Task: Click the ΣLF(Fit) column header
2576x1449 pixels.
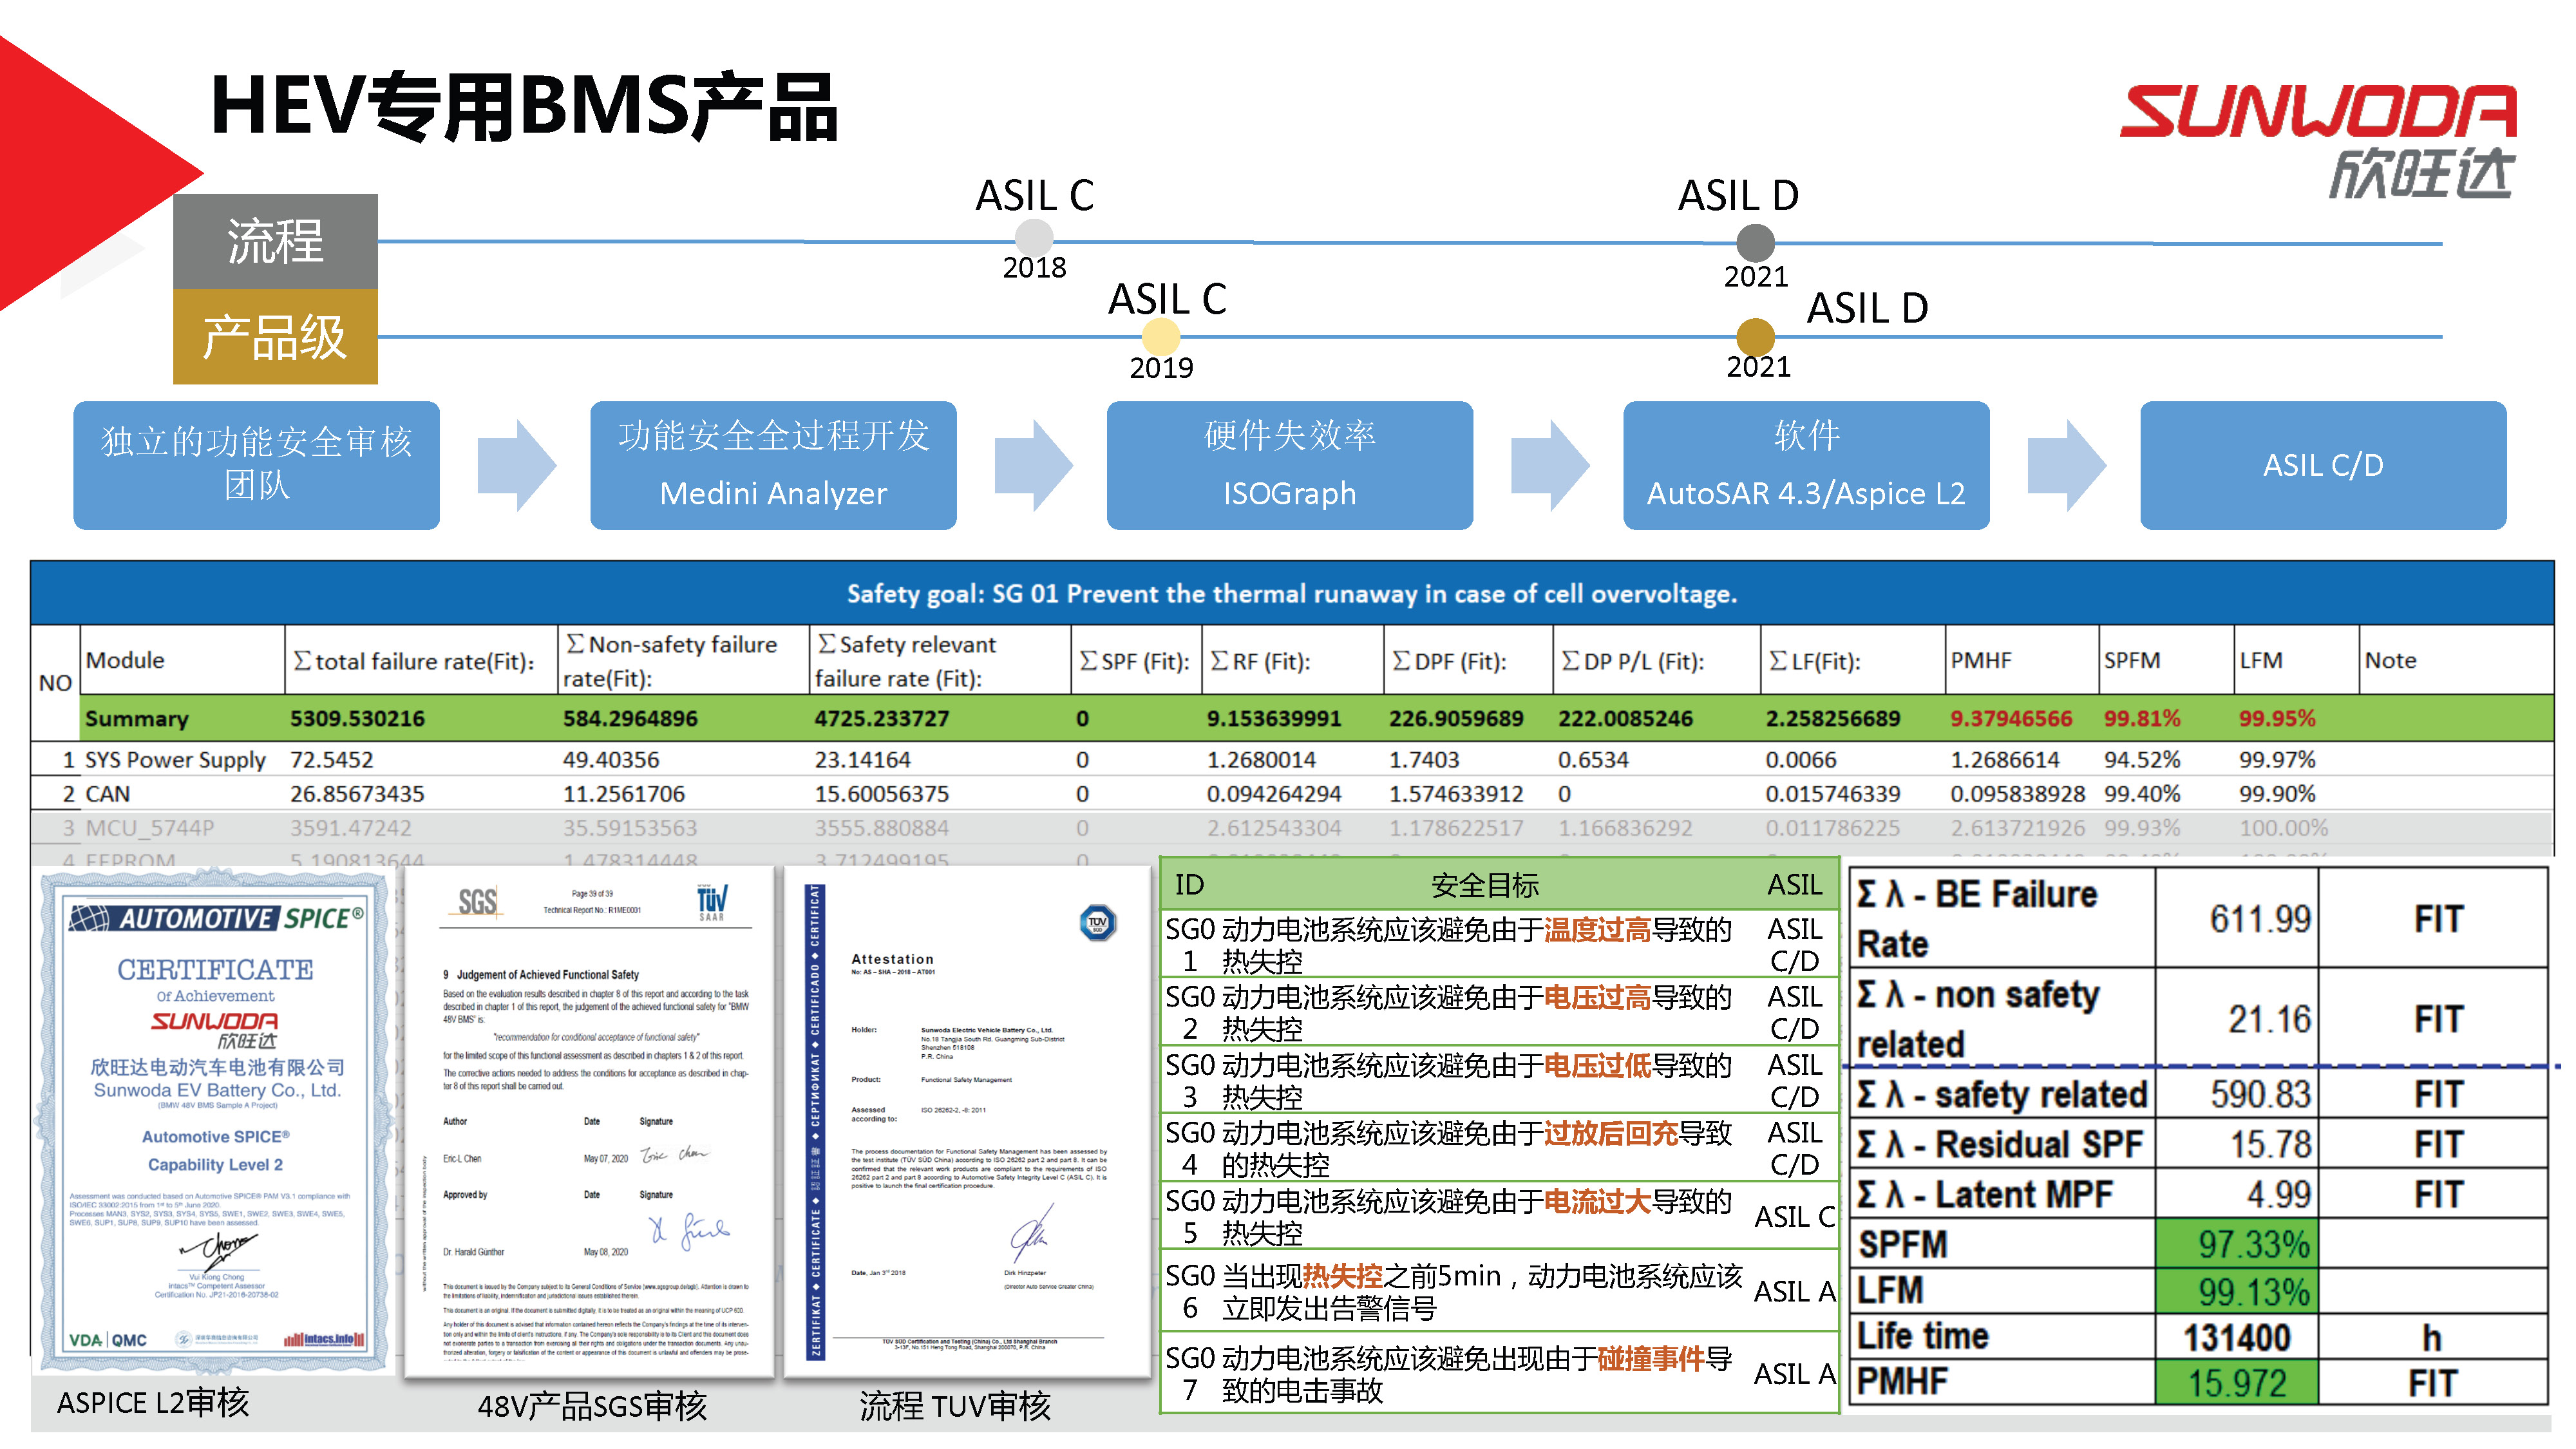Action: point(1852,660)
